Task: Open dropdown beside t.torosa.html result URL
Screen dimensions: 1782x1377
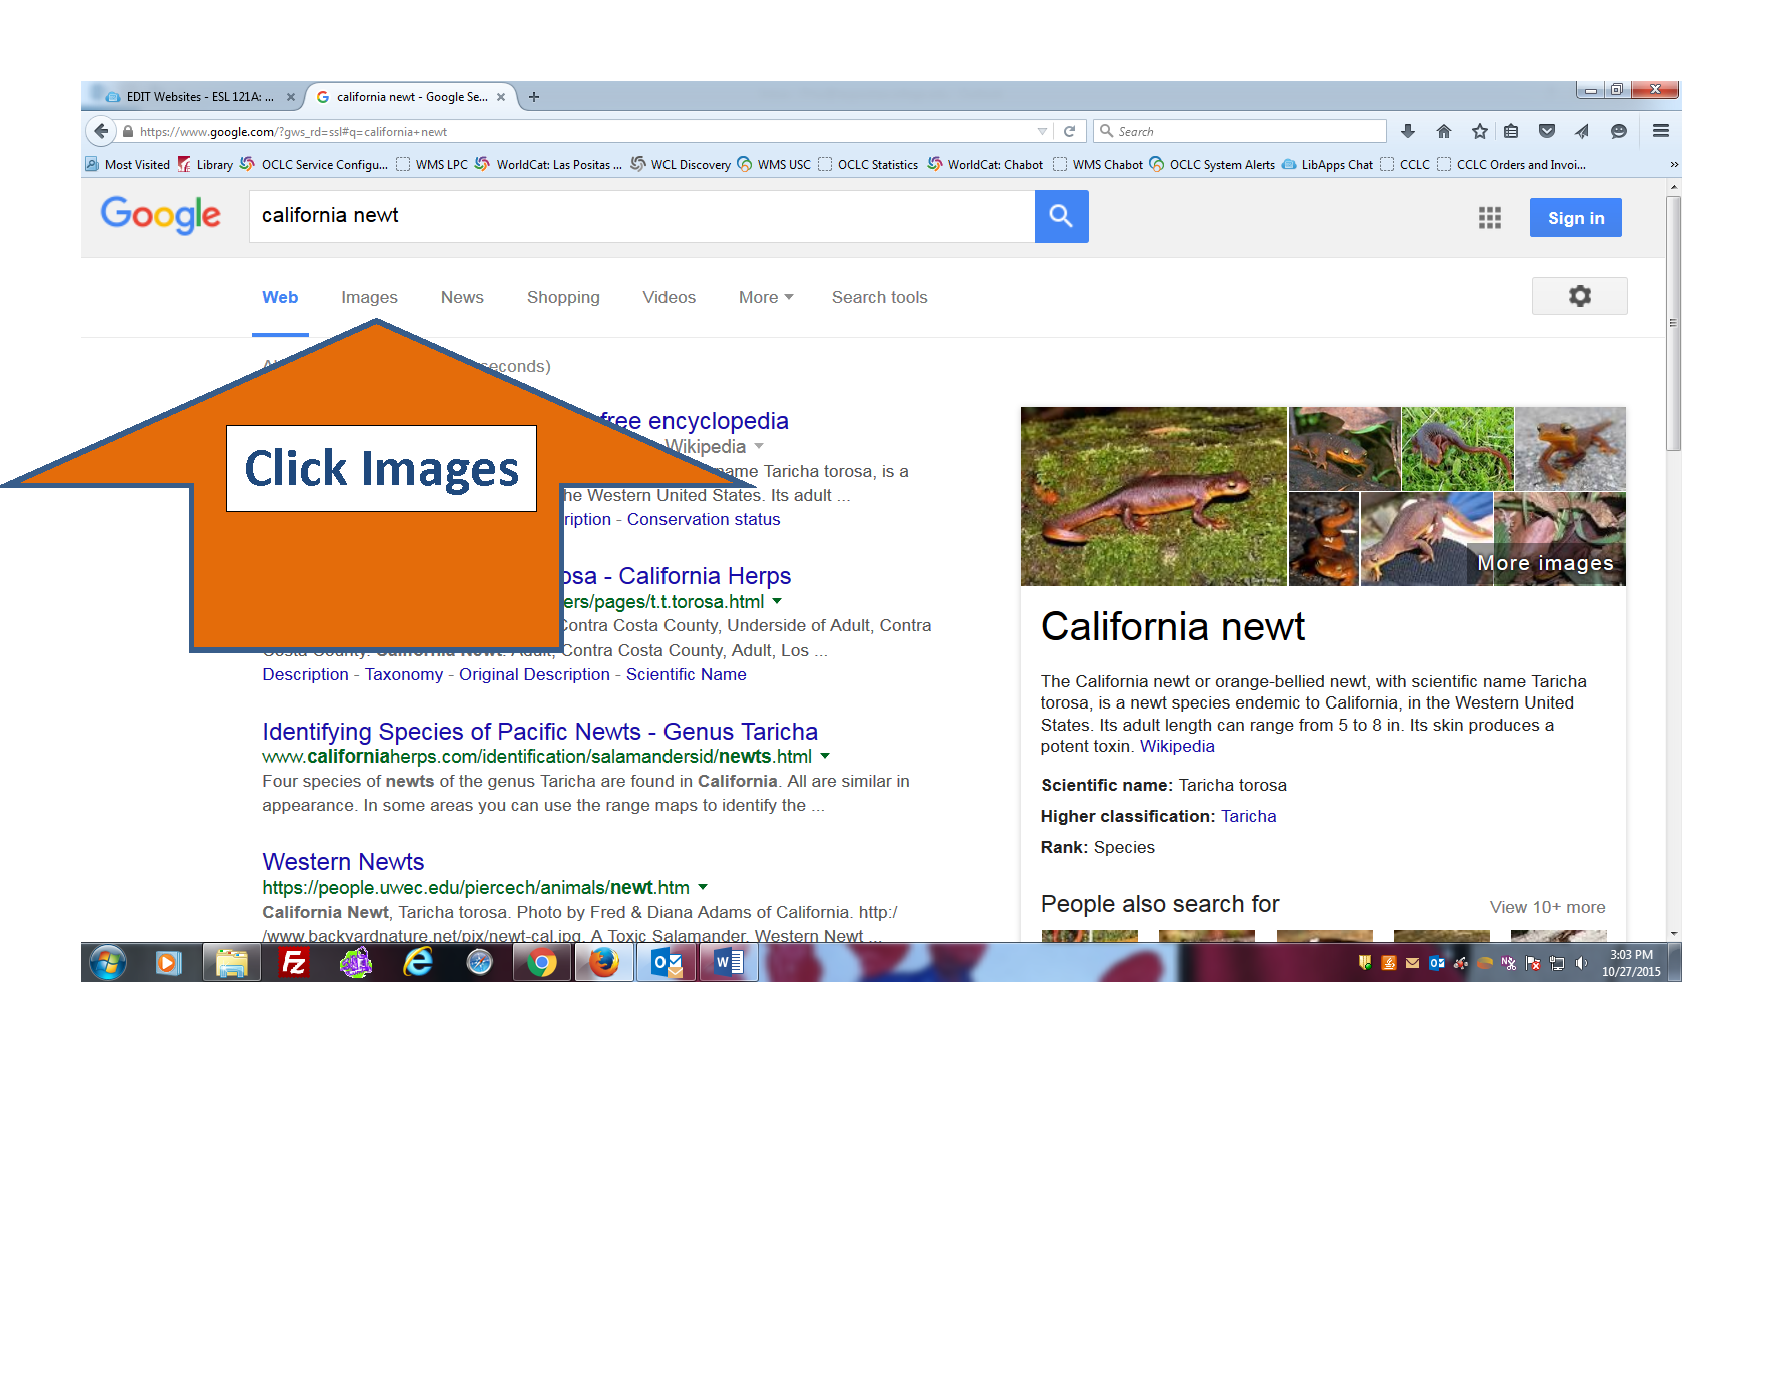Action: coord(777,601)
